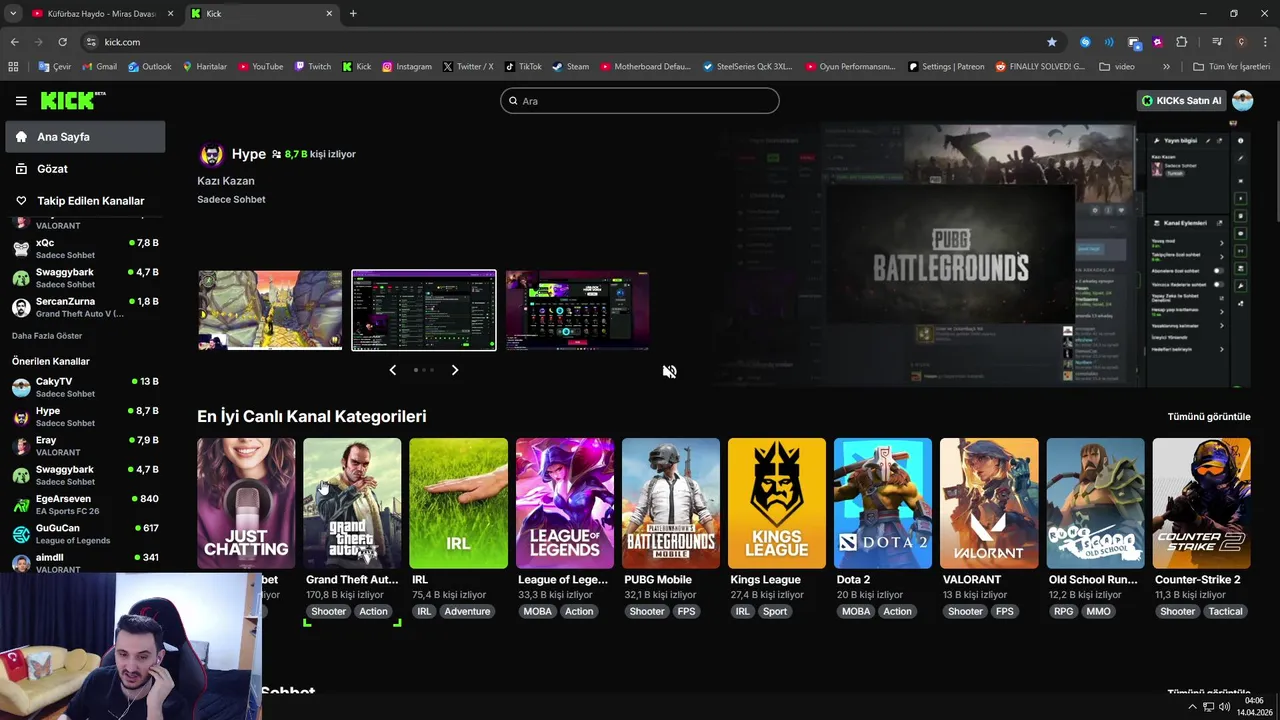1280x720 pixels.
Task: Open the Kick hamburger sidebar menu
Action: tap(21, 101)
